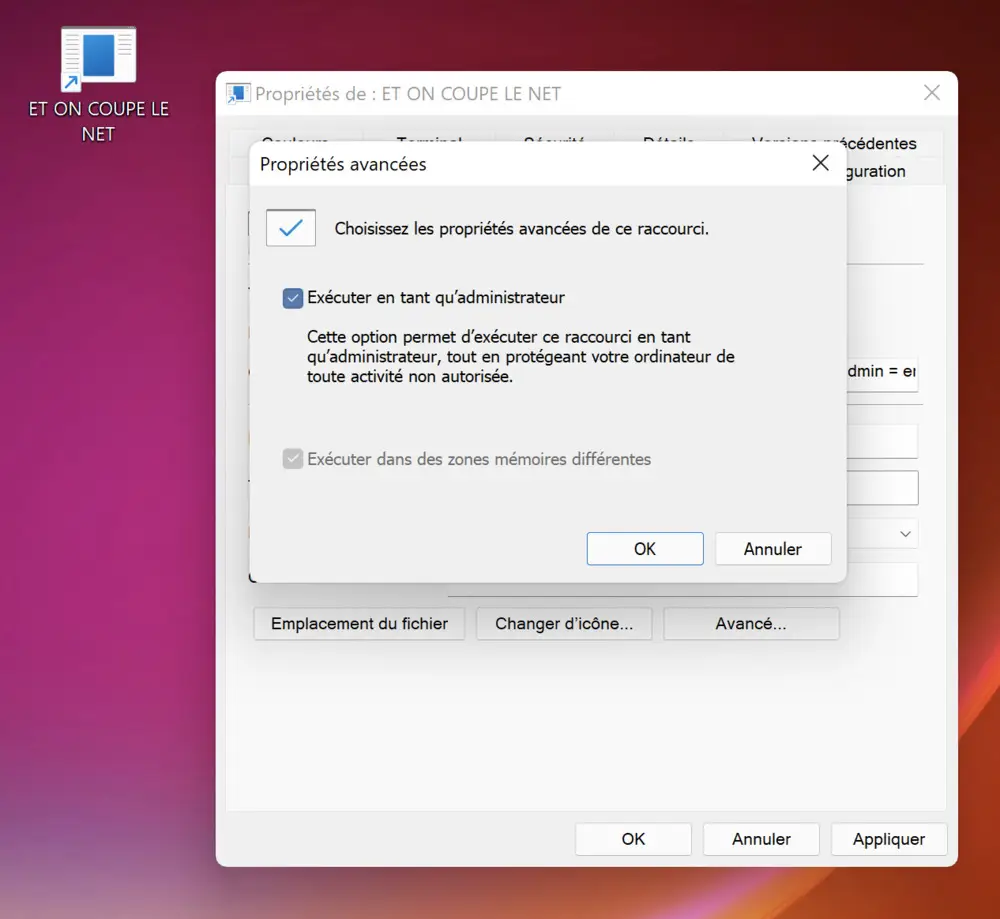This screenshot has width=1000, height=919.
Task: Switch to the partially hidden Configuration tab
Action: point(877,171)
